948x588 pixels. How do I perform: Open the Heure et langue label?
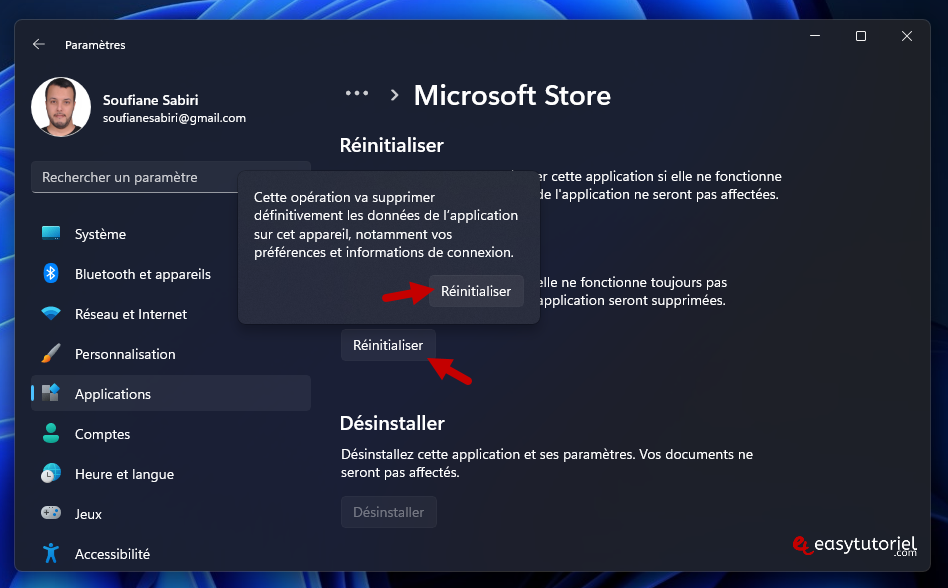tap(124, 474)
